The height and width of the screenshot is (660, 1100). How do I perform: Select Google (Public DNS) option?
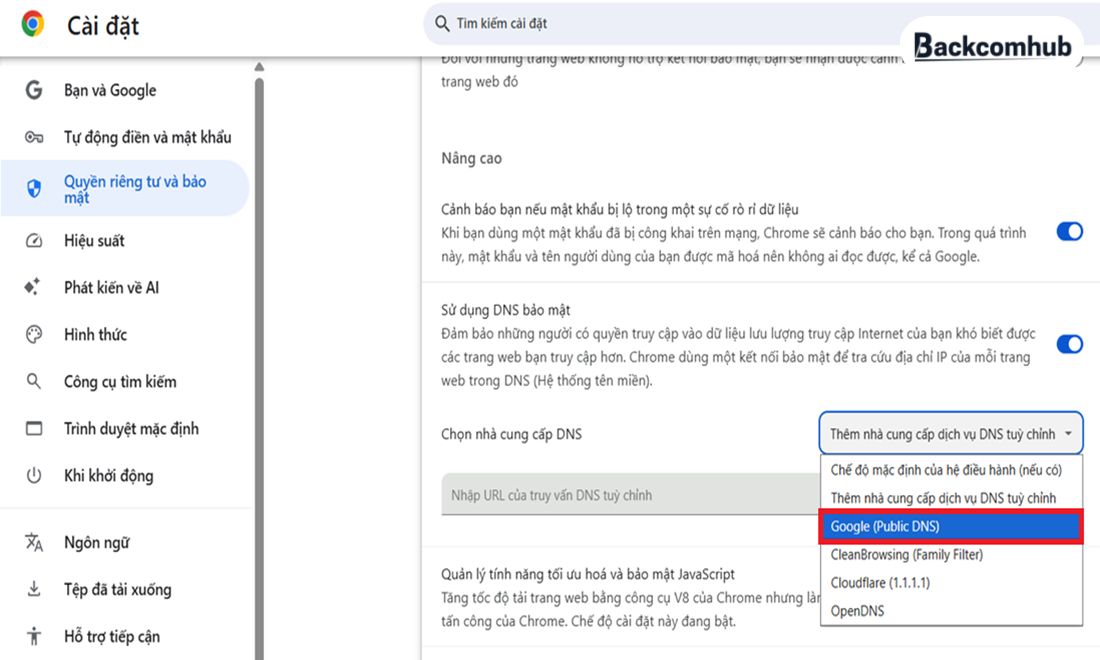coord(951,526)
